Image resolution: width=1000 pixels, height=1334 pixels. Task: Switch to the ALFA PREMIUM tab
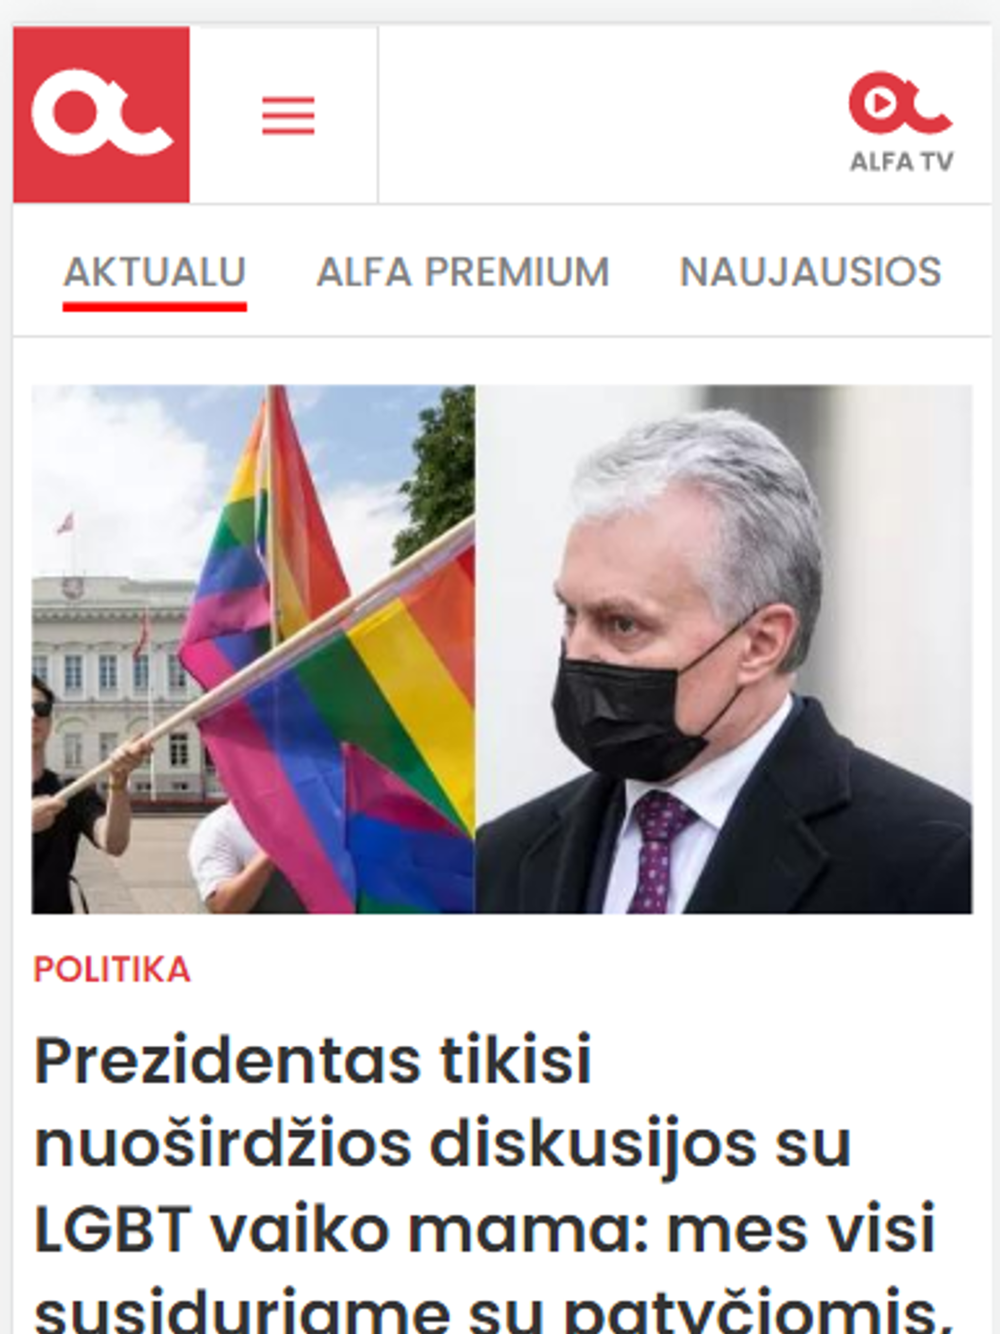click(463, 272)
